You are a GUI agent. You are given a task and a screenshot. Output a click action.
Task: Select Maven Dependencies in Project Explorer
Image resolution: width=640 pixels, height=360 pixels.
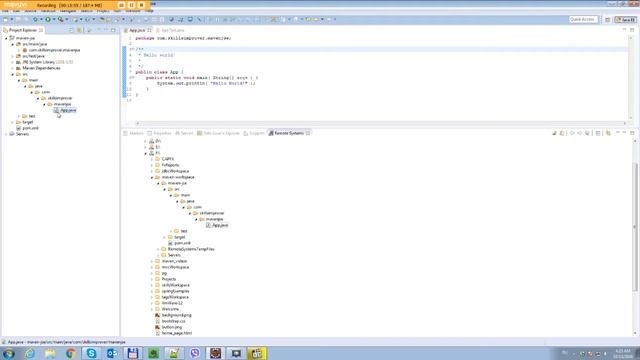coord(41,68)
